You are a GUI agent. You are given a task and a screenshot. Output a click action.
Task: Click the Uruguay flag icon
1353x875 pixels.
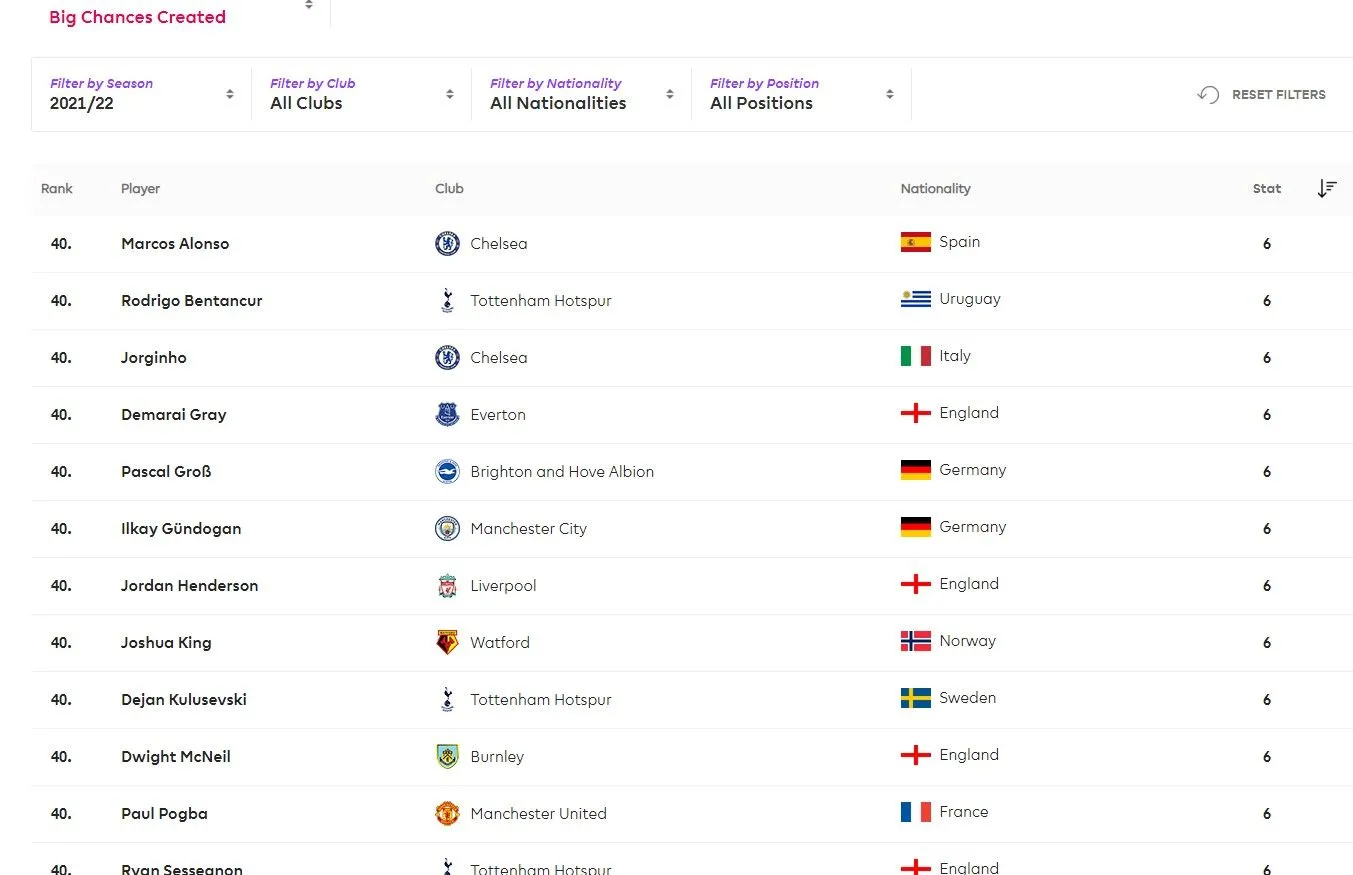(x=915, y=299)
